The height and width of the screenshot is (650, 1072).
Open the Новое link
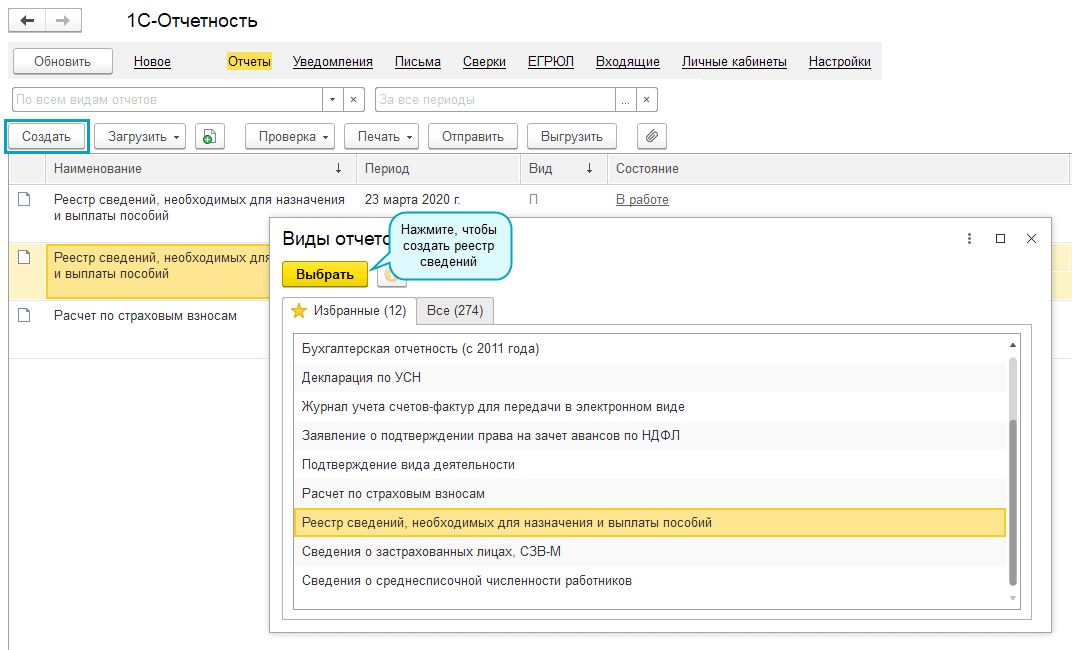tap(152, 62)
